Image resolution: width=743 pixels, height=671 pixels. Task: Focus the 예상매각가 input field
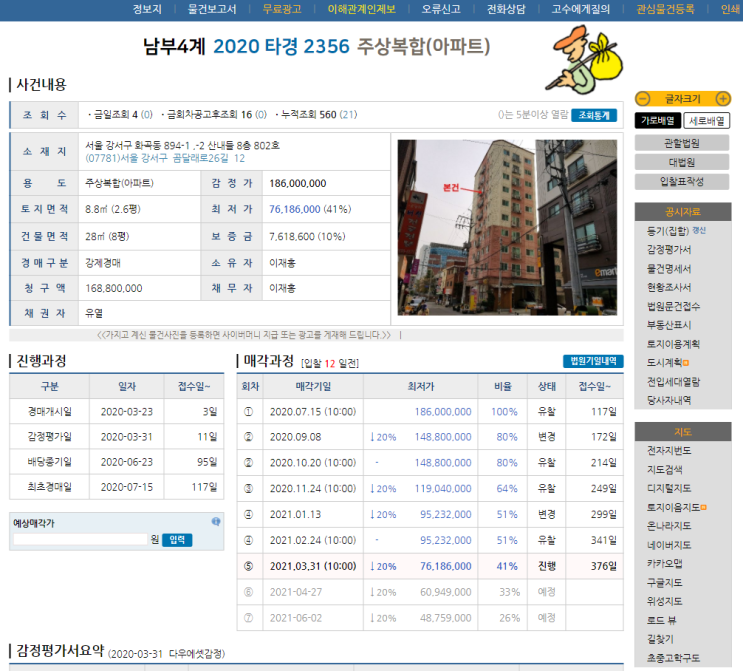(x=80, y=539)
